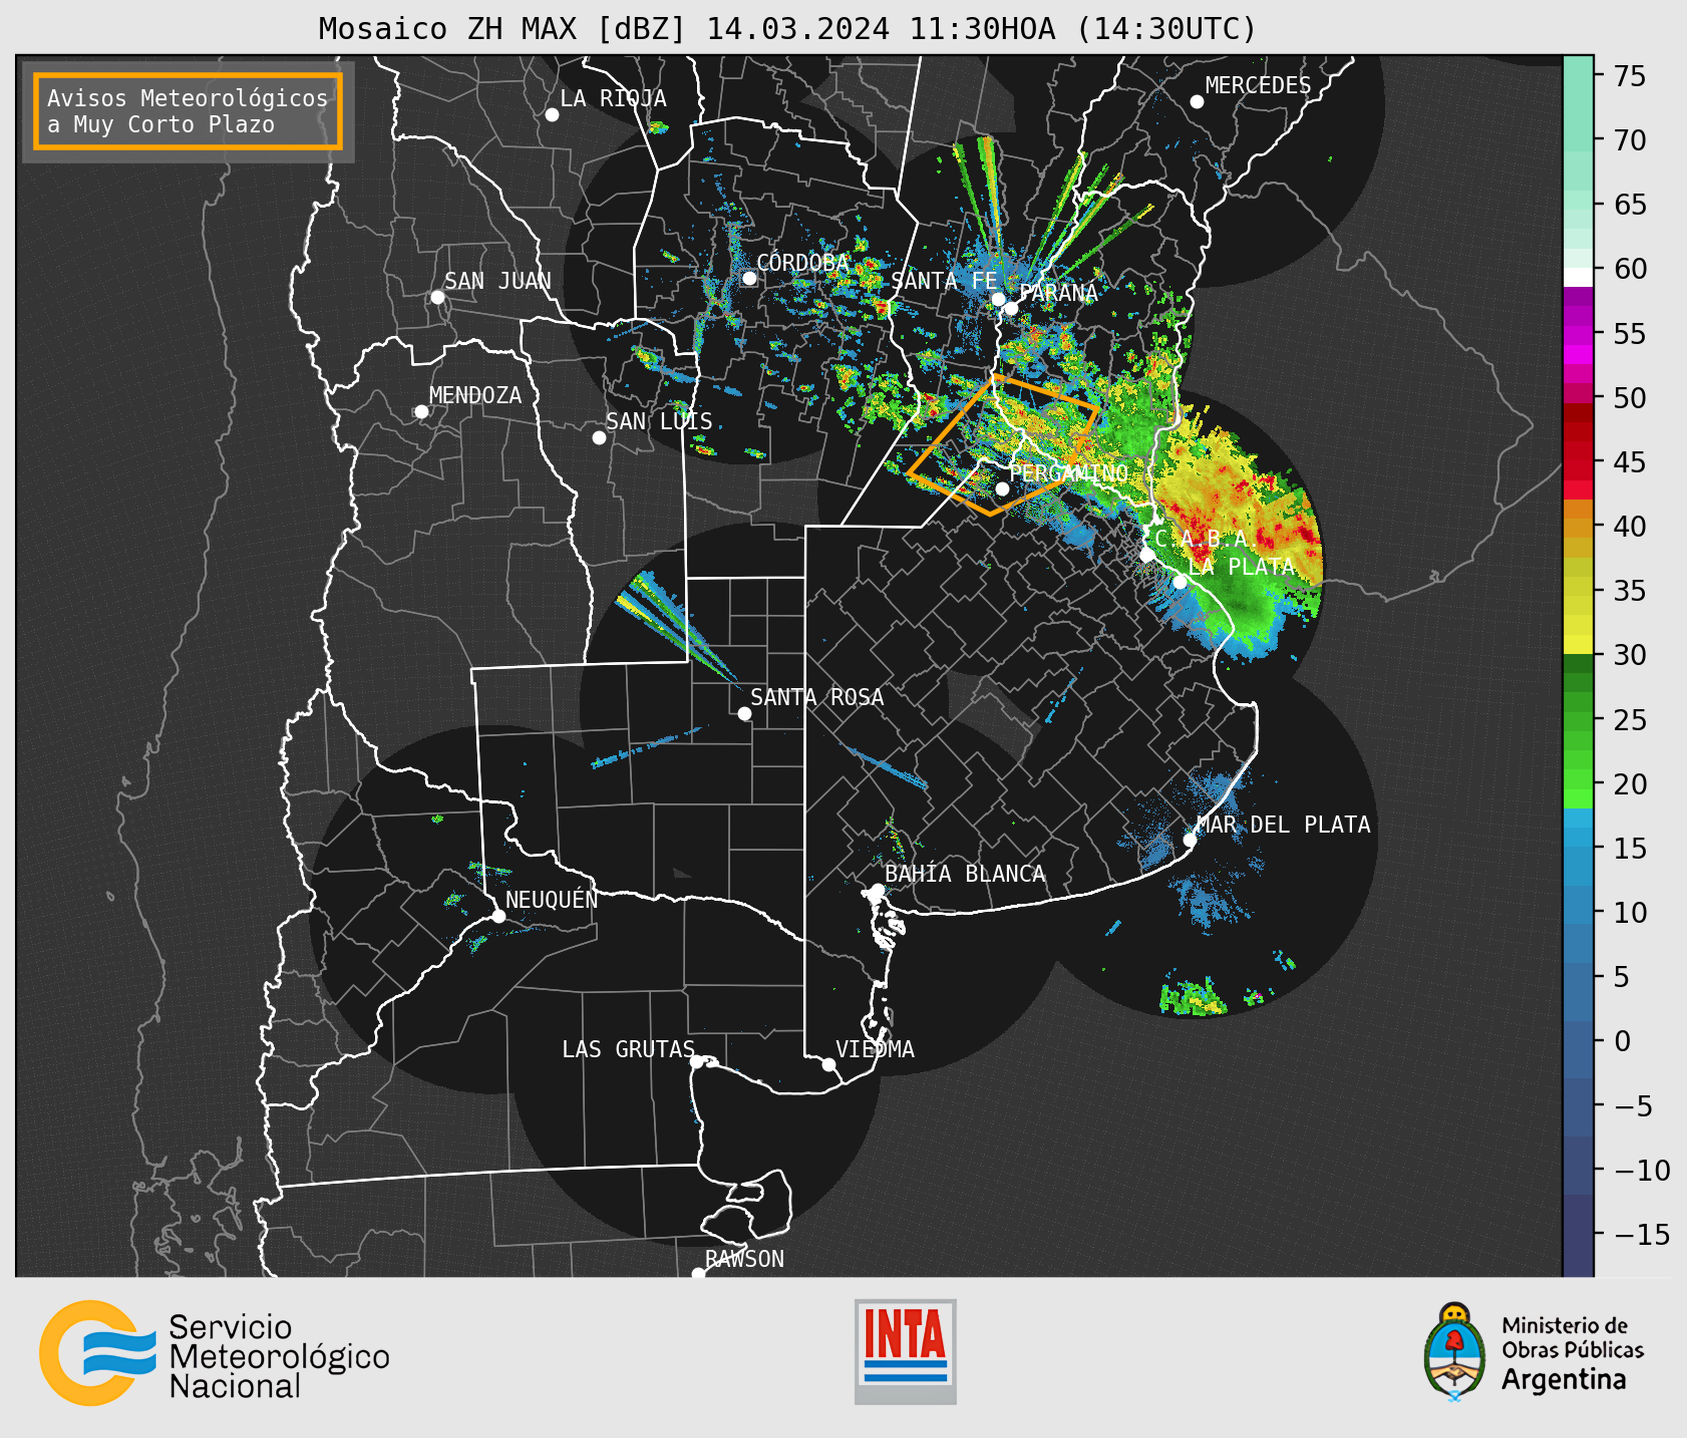Click the Avisos Meteorológicos a Muy Corto Plazo legend box
The height and width of the screenshot is (1438, 1687).
tap(188, 111)
